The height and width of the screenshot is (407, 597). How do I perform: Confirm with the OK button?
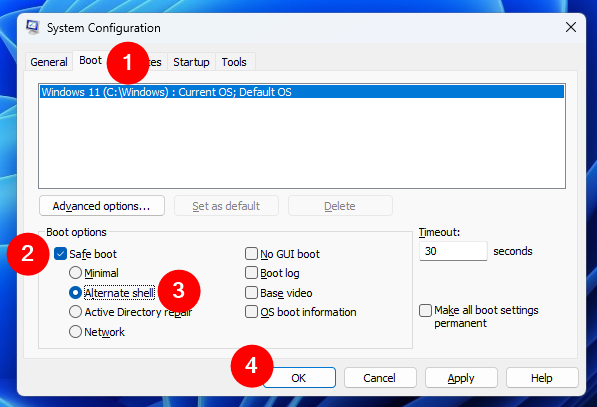tap(299, 378)
